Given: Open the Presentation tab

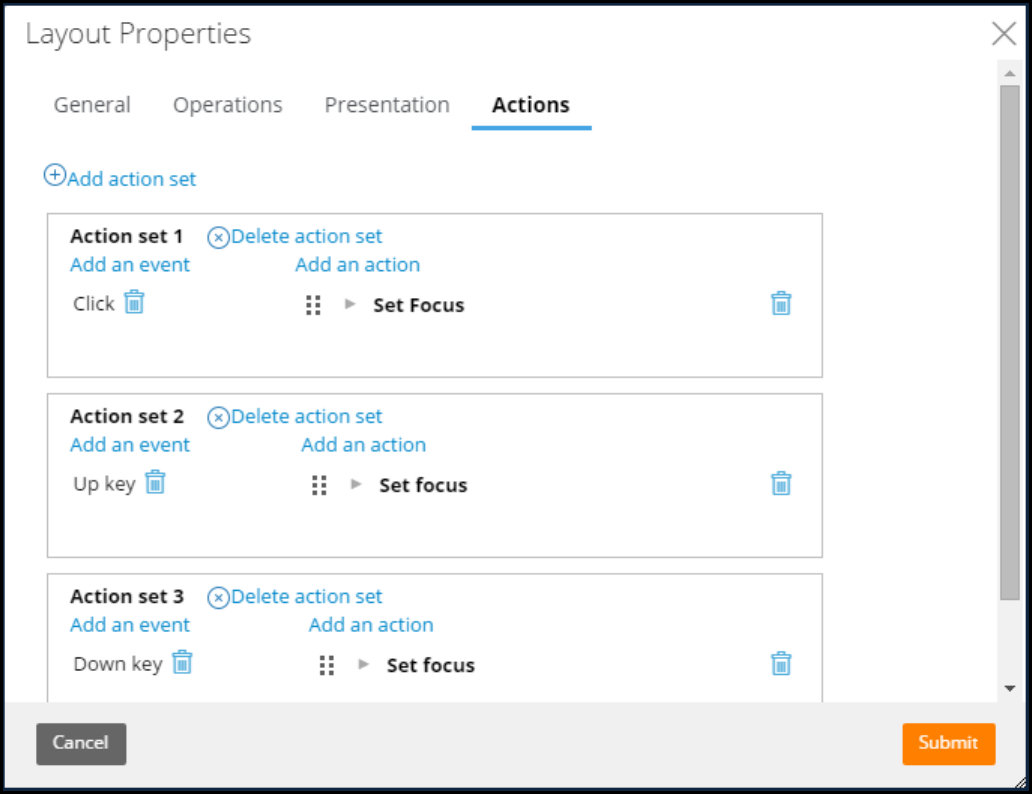Looking at the screenshot, I should 387,105.
